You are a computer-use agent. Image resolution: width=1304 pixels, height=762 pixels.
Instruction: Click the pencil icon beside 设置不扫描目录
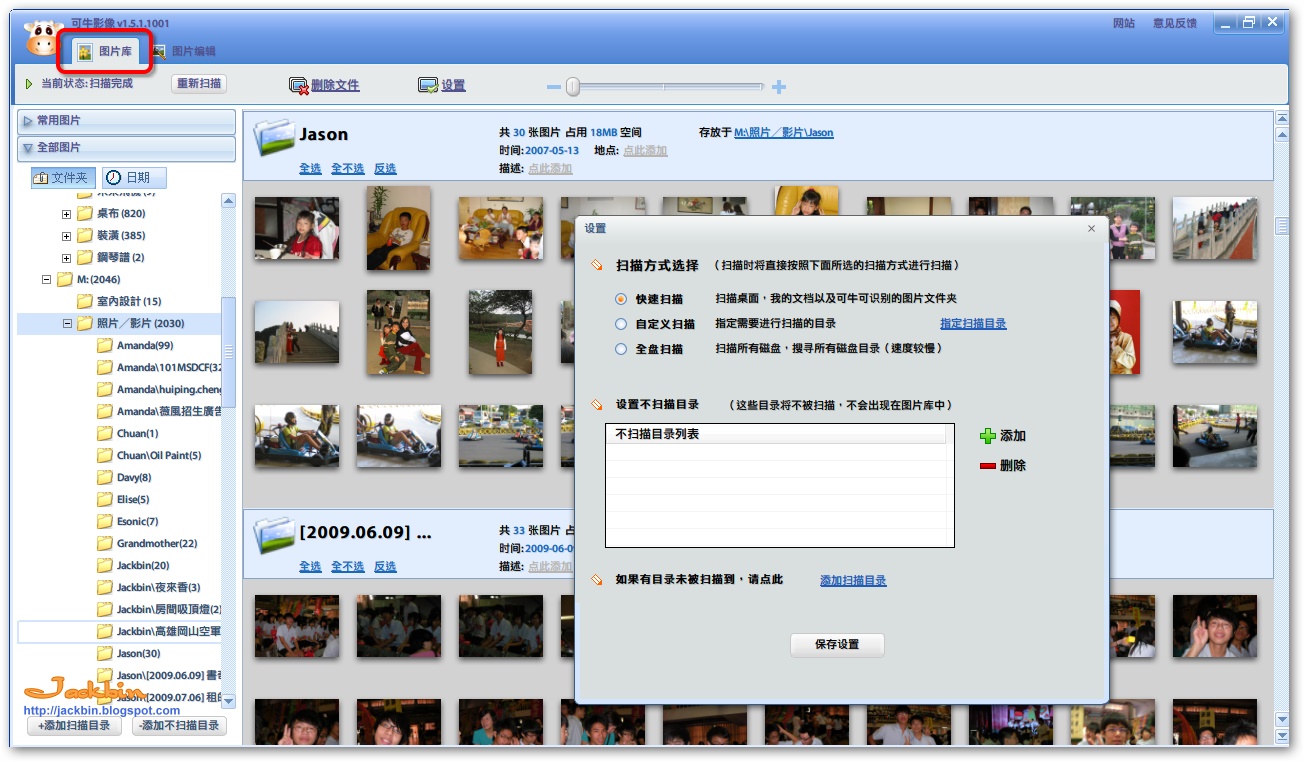(x=597, y=405)
